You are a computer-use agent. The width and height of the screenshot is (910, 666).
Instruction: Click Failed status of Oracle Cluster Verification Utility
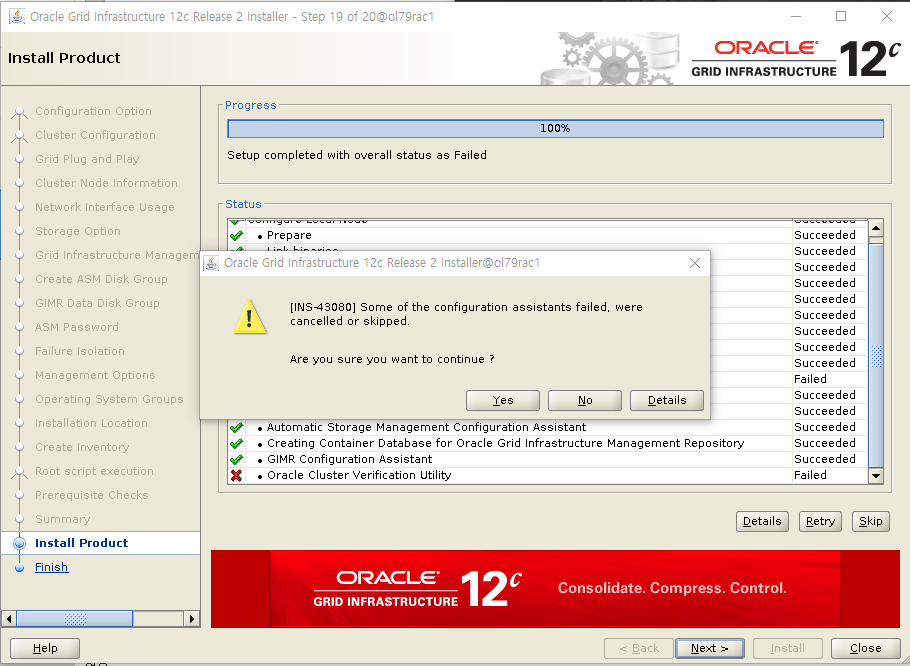(x=810, y=475)
